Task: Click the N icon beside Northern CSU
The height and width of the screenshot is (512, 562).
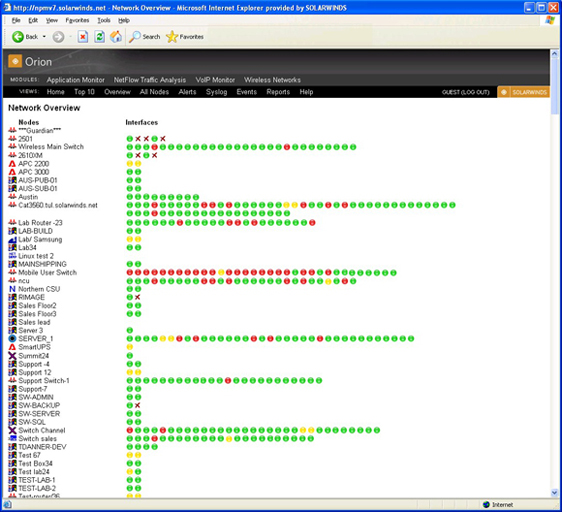Action: click(12, 289)
